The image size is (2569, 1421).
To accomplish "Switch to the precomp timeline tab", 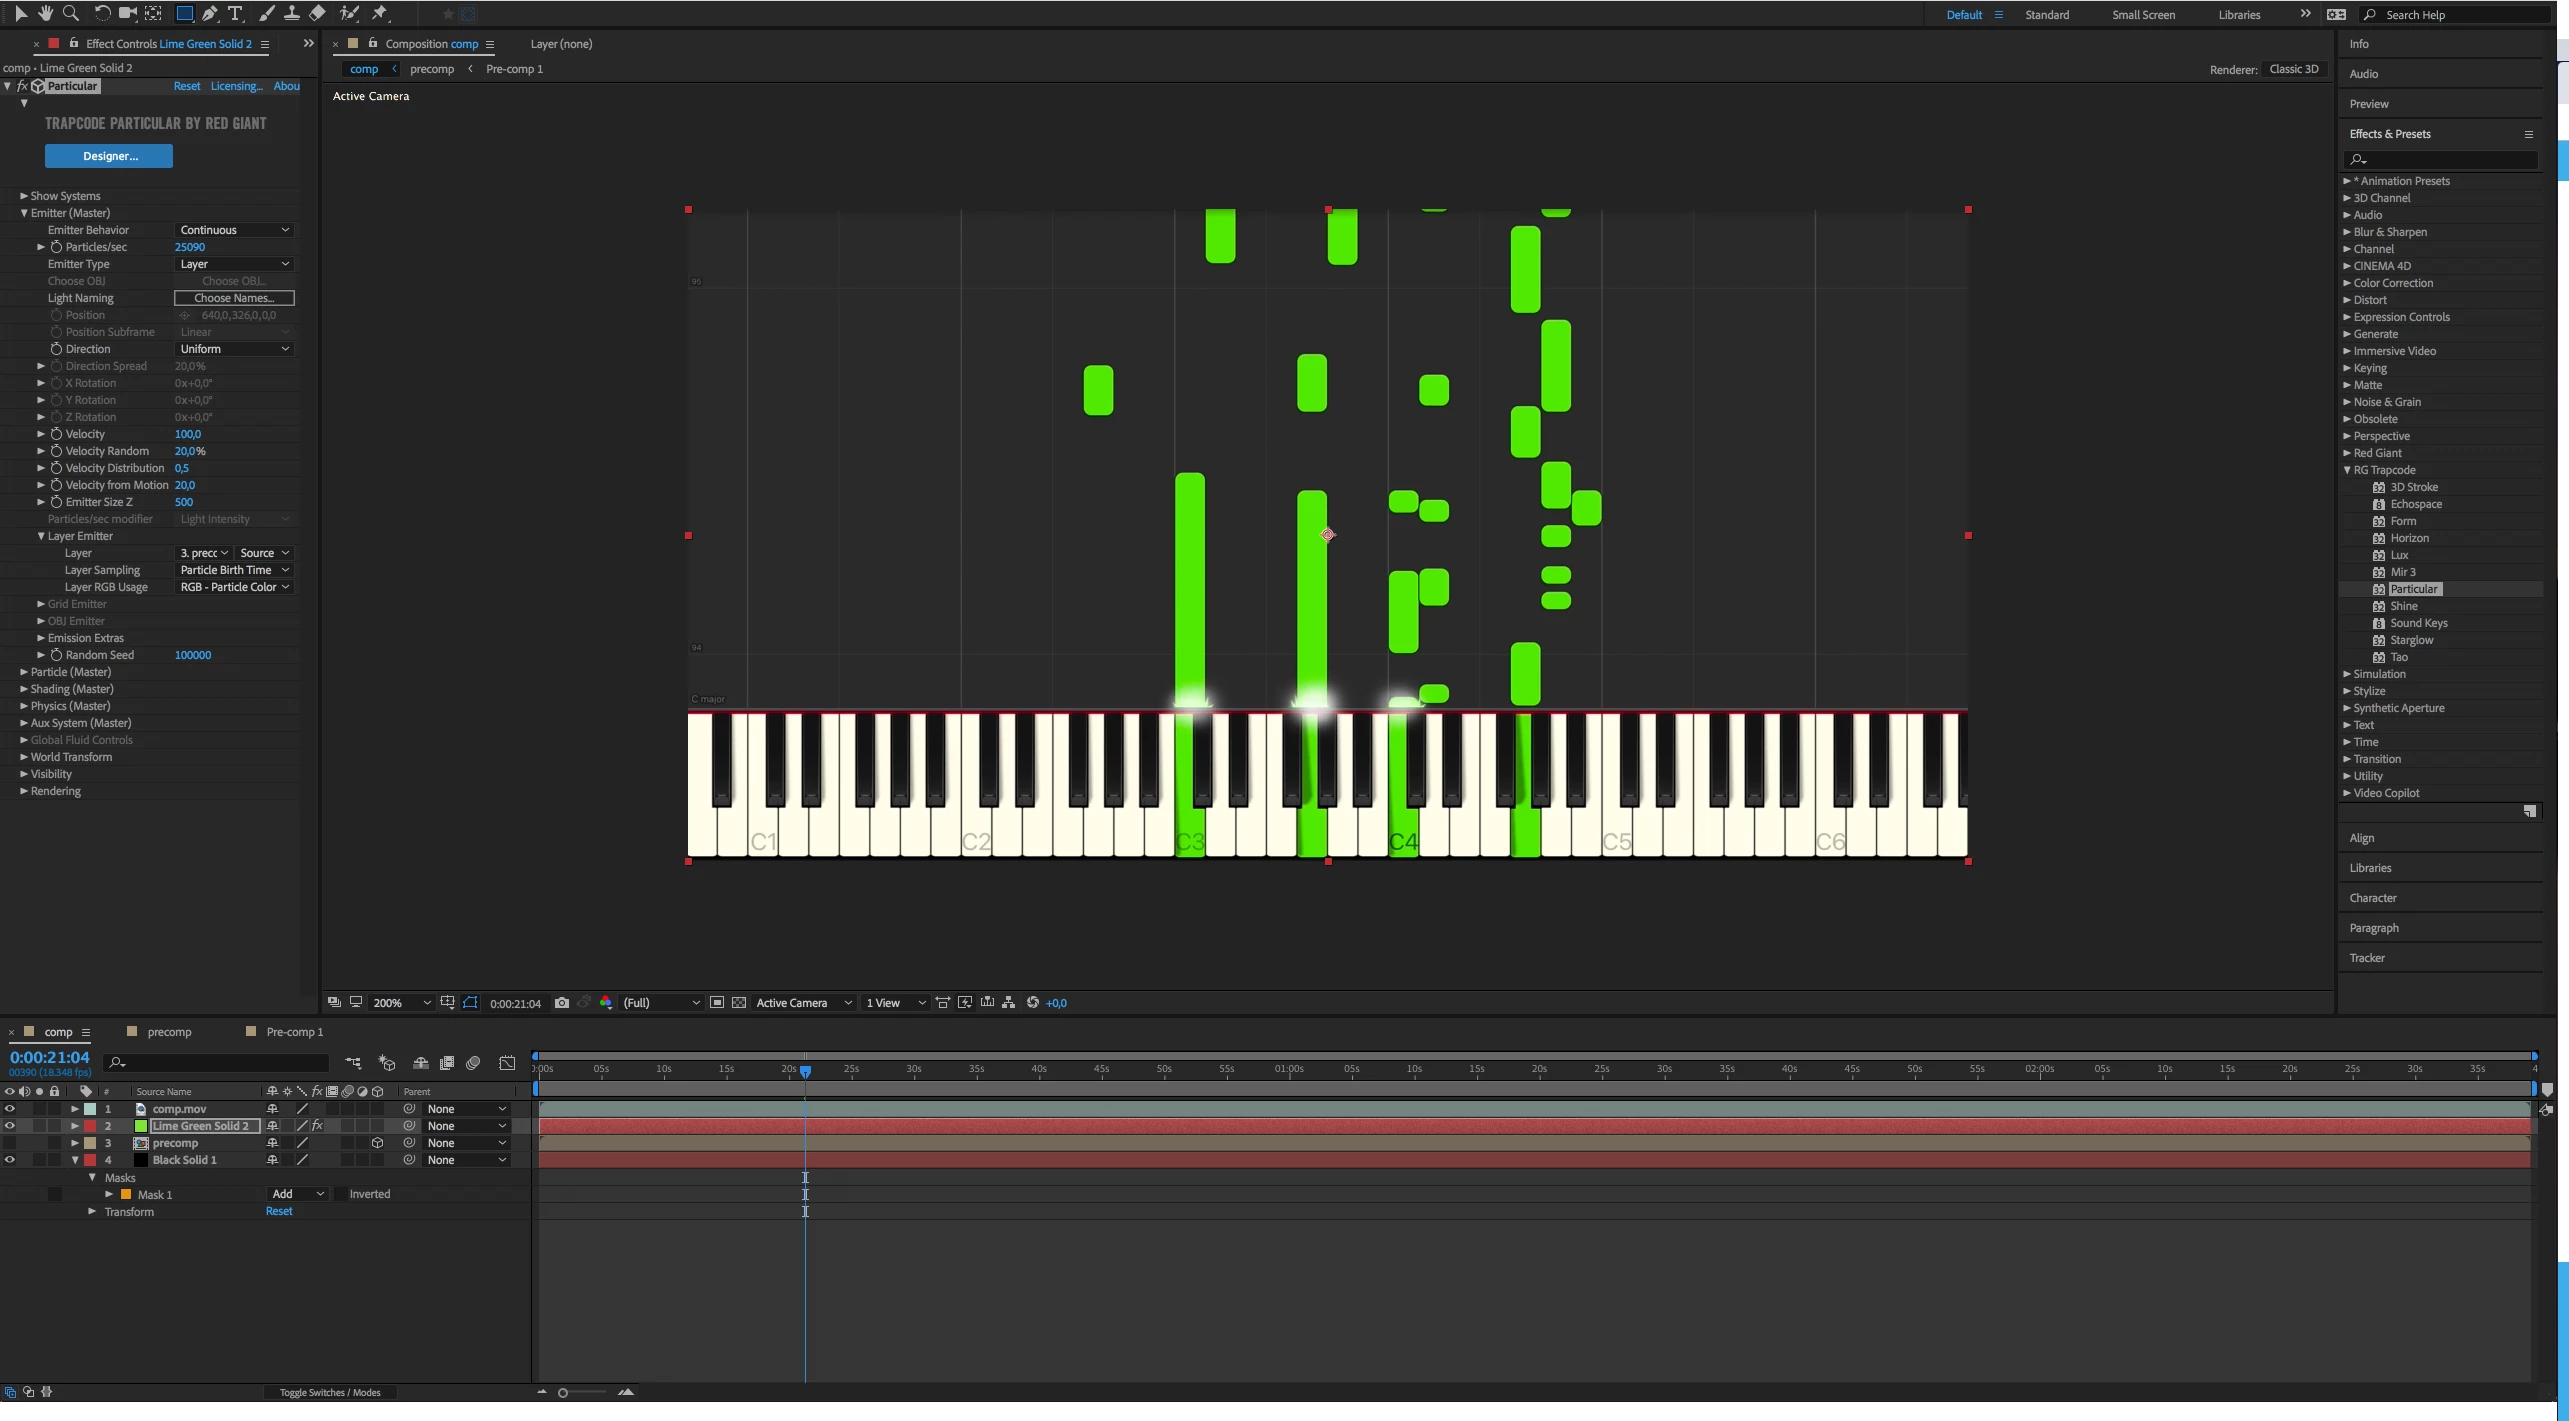I will coord(169,1031).
